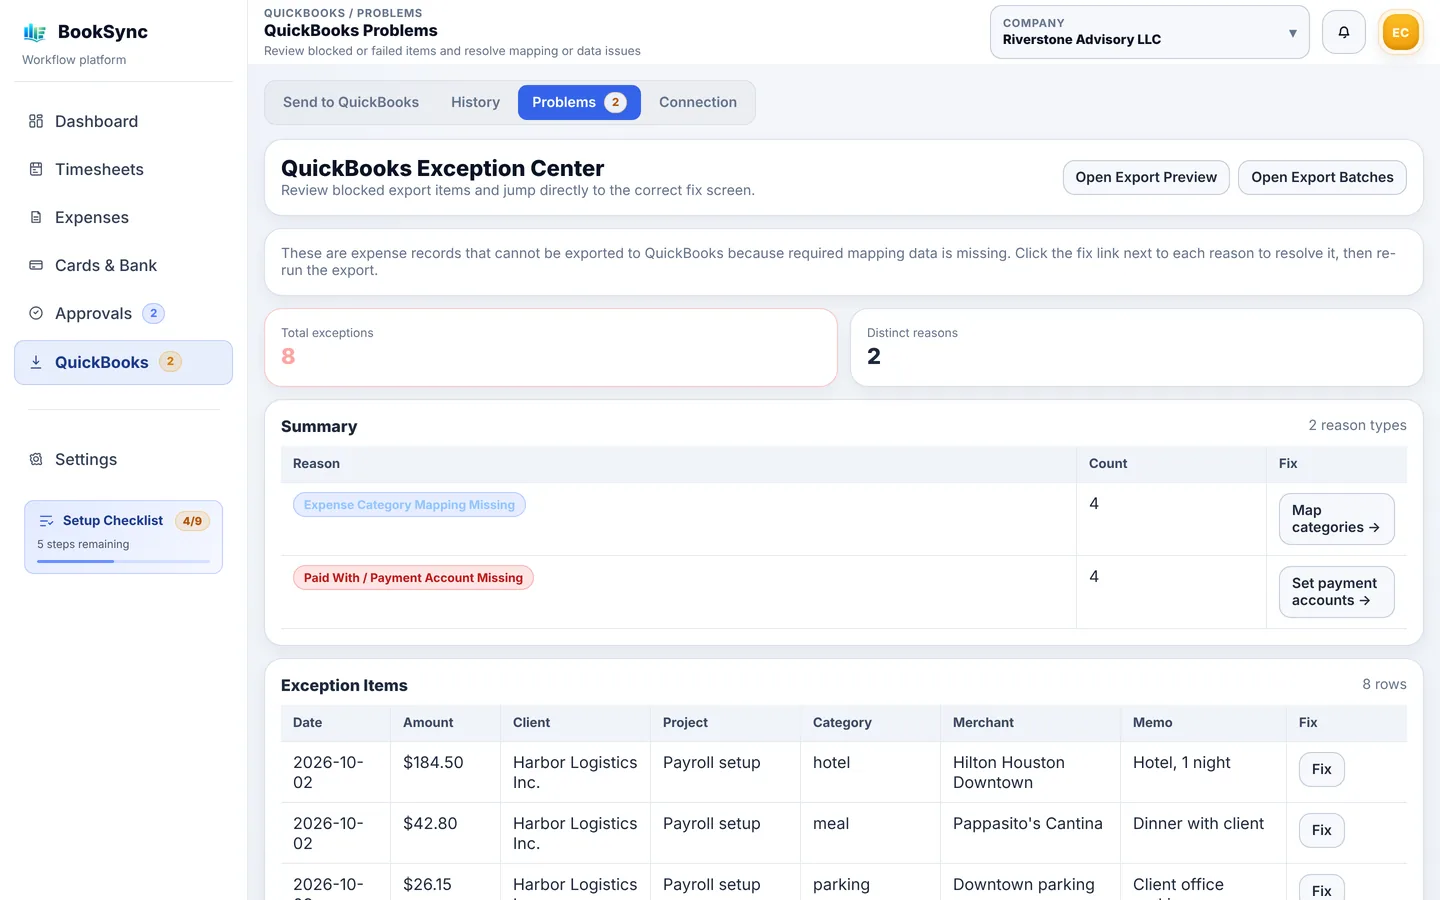Switch to the Send to QuickBooks tab
This screenshot has height=900, width=1440.
tap(351, 102)
